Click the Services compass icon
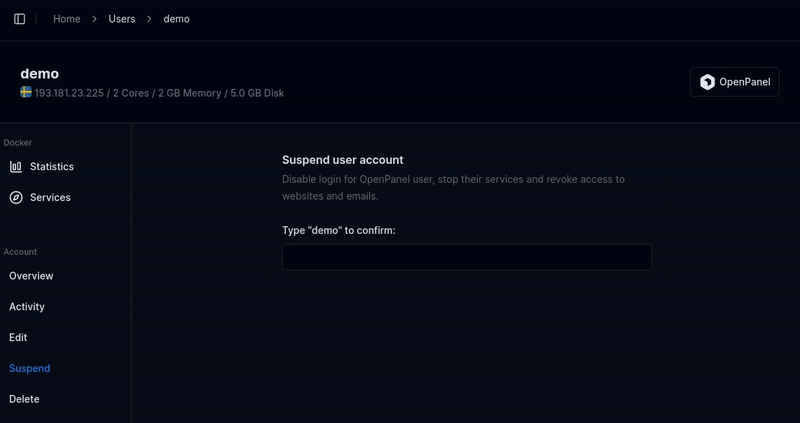 (x=16, y=197)
